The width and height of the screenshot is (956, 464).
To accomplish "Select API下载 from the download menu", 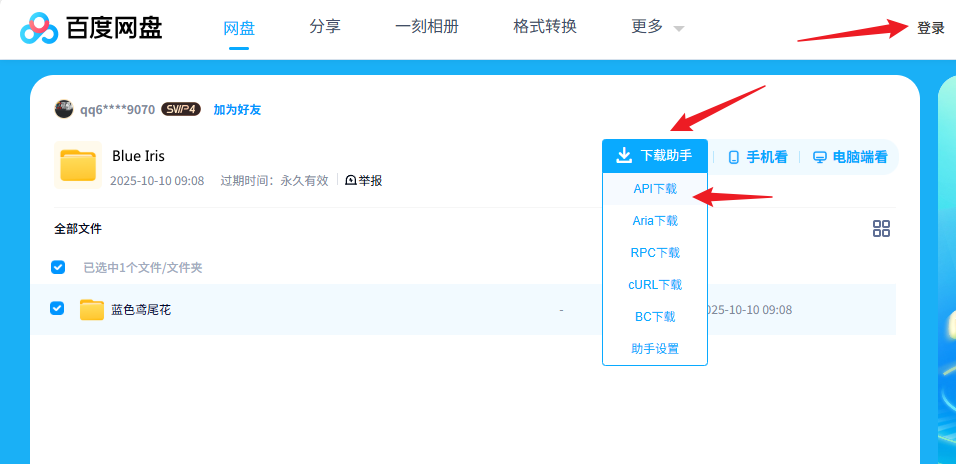I will [x=655, y=188].
